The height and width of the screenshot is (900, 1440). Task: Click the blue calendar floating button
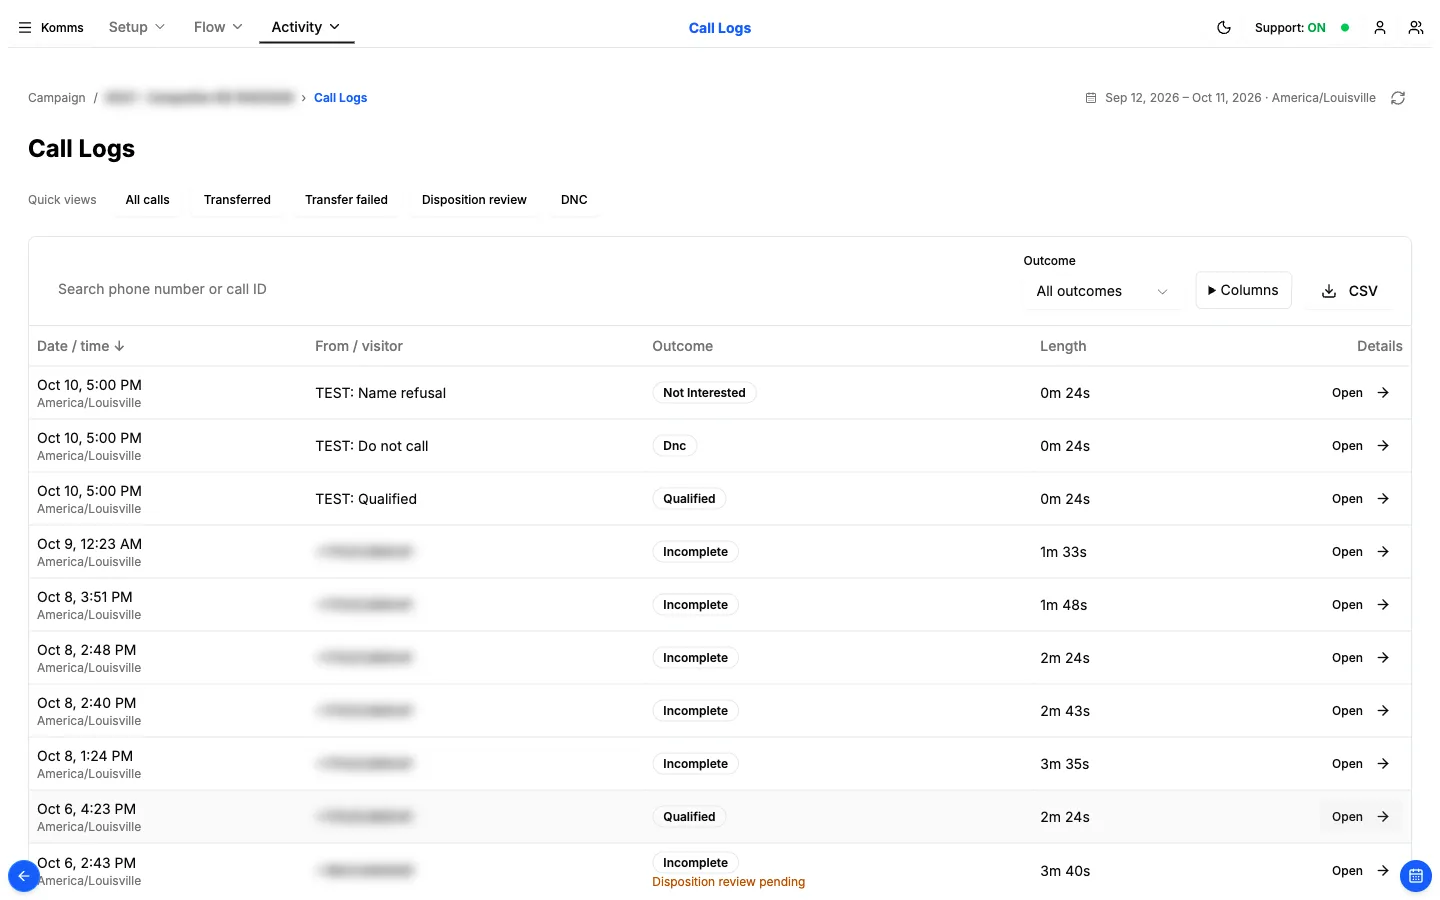[x=1416, y=876]
